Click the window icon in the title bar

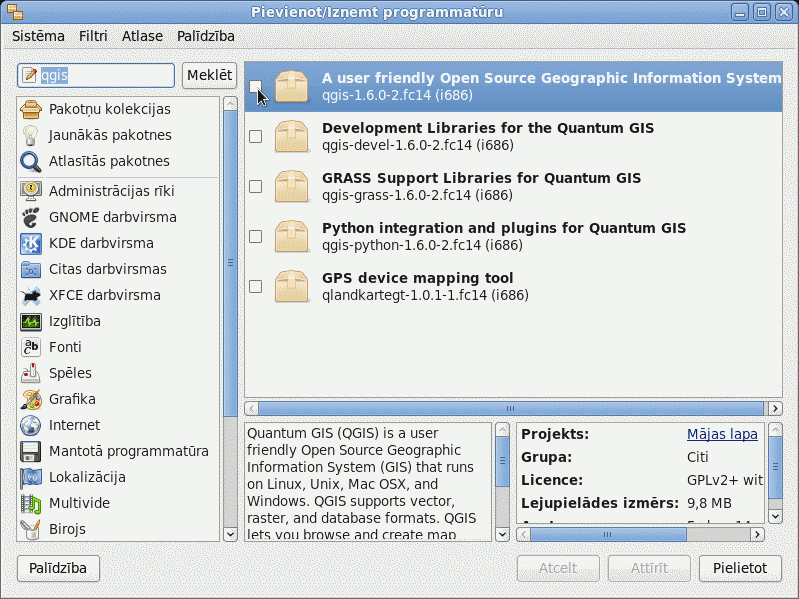coord(15,12)
